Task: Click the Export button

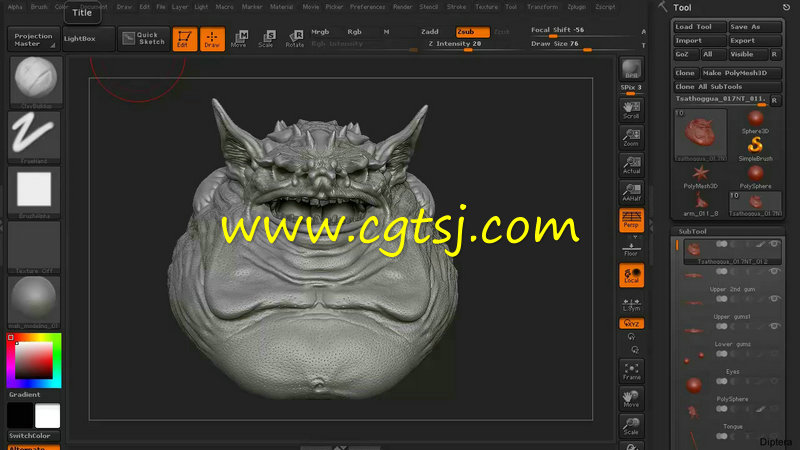Action: pos(755,40)
